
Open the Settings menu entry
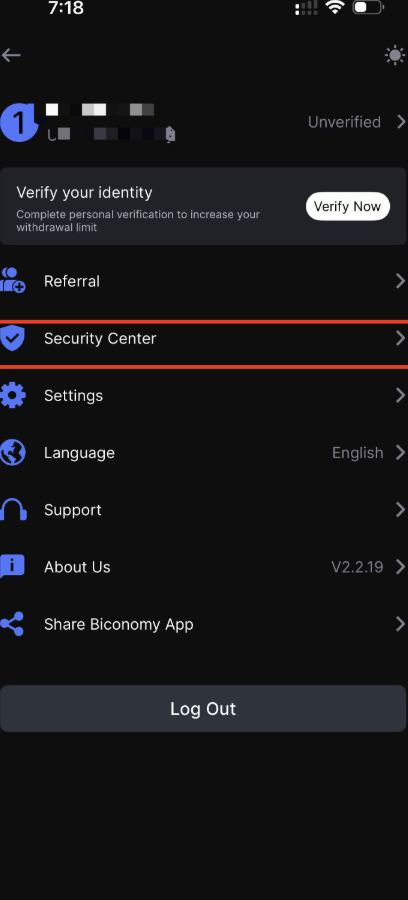click(x=204, y=395)
